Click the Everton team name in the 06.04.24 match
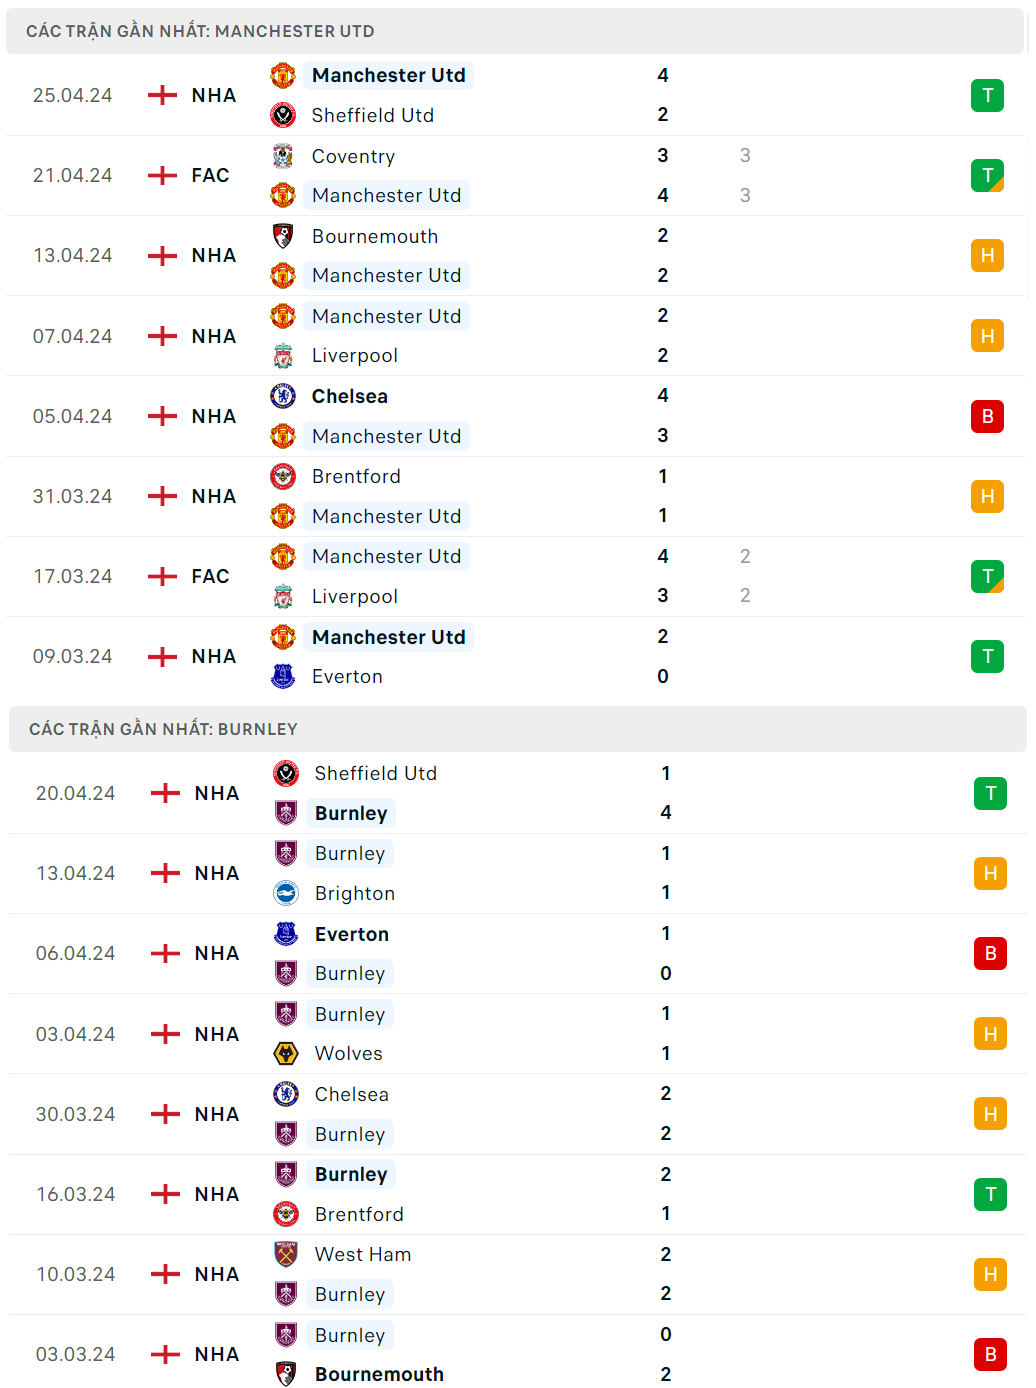The image size is (1036, 1388). tap(352, 934)
